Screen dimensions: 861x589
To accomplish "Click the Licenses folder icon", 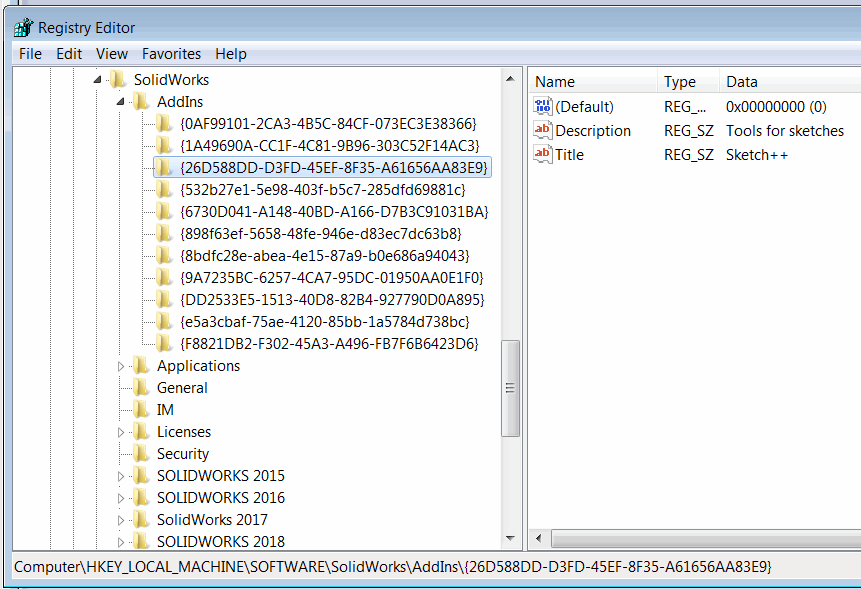I will (x=141, y=431).
